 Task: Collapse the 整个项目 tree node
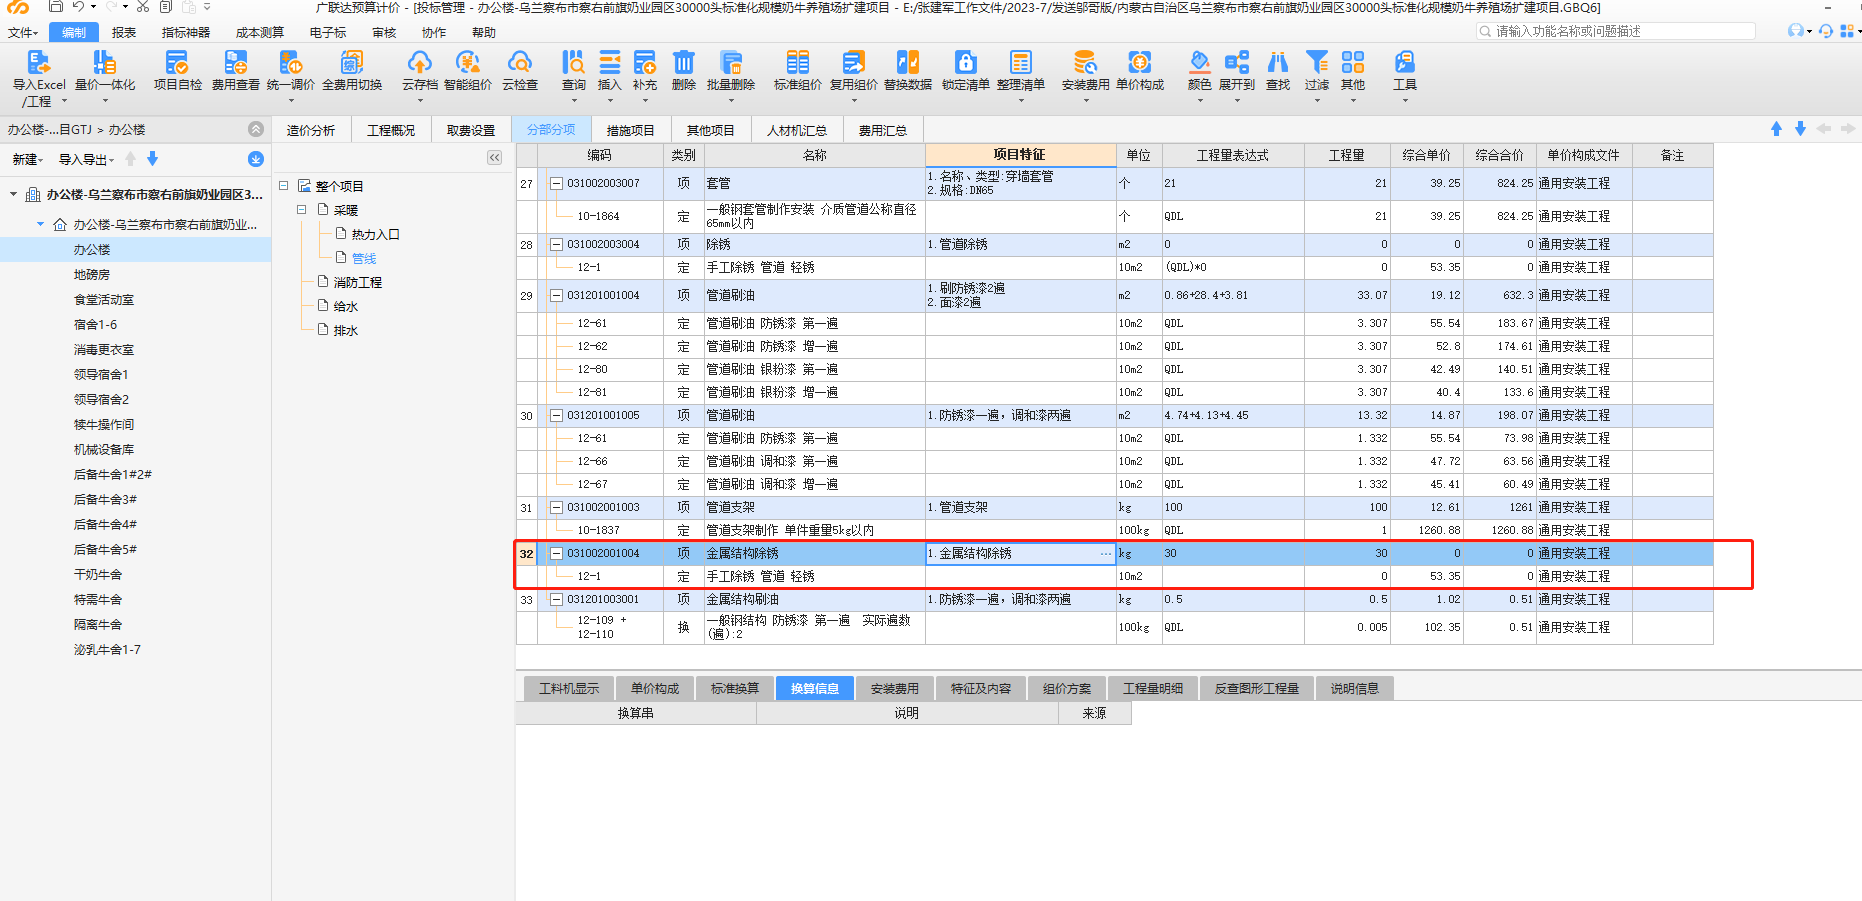tap(283, 185)
